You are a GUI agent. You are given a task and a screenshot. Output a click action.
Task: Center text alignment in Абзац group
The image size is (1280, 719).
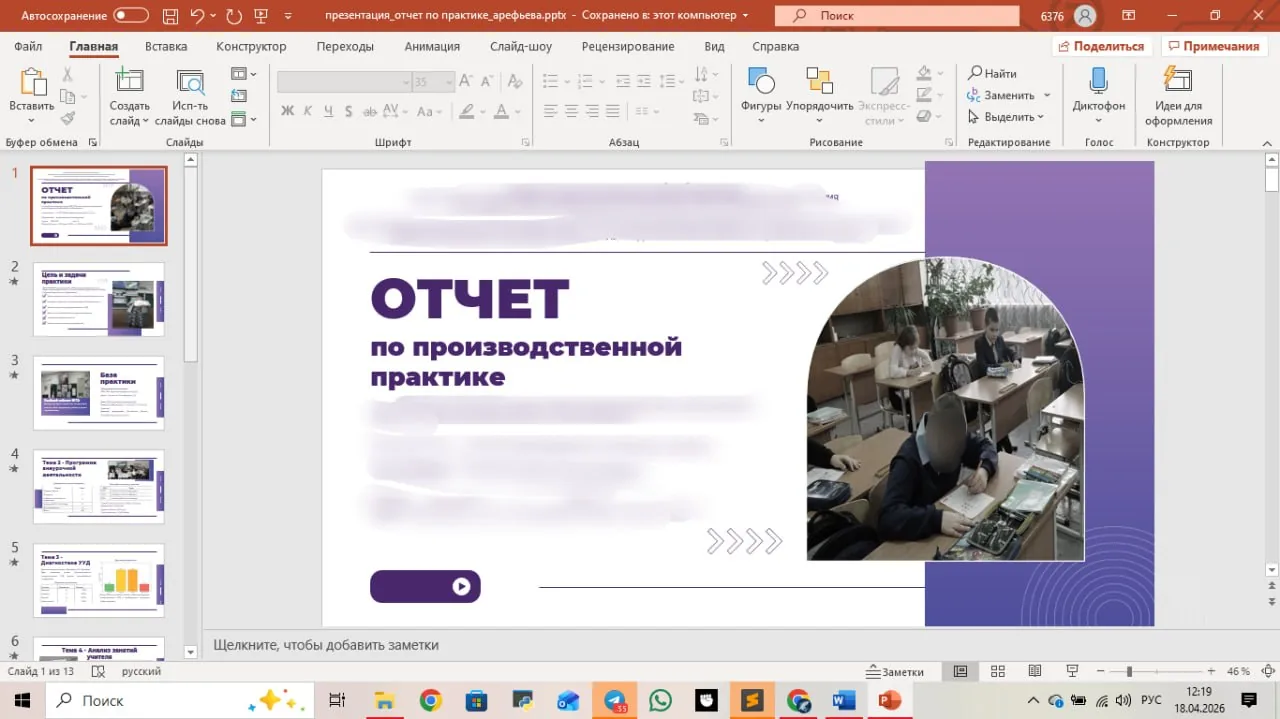click(x=571, y=111)
